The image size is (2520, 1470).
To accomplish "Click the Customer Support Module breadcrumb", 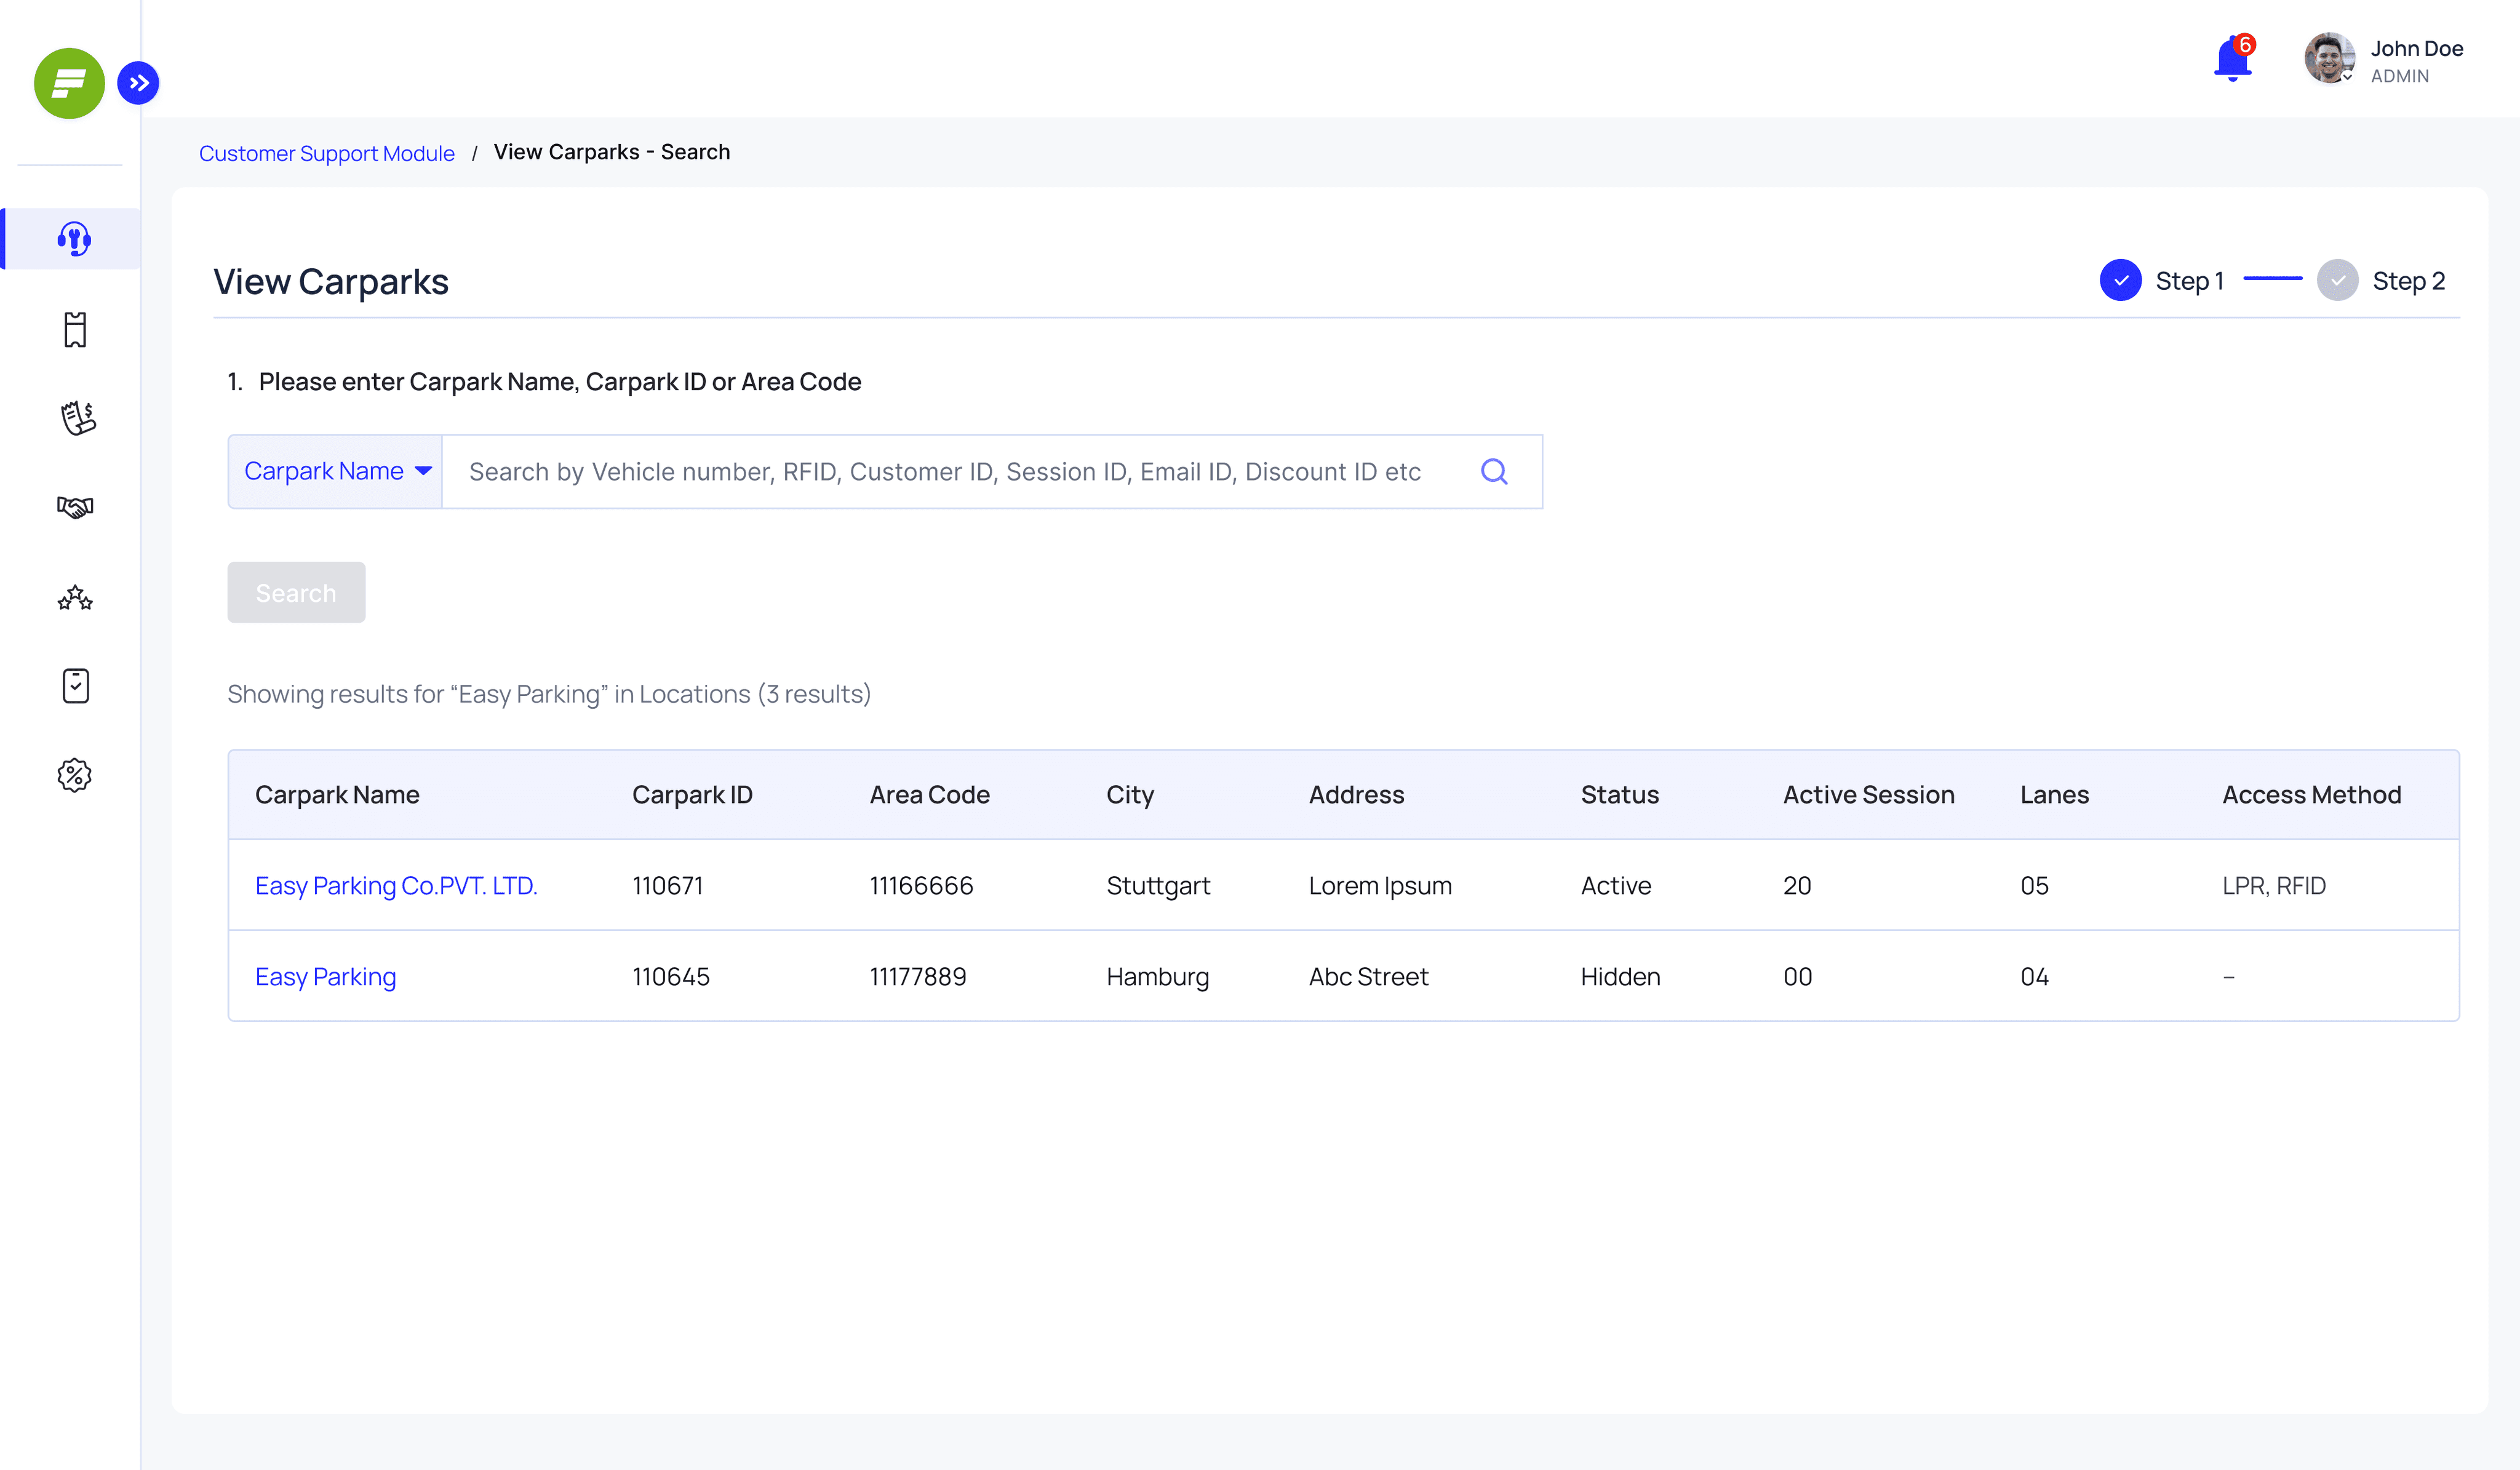I will pyautogui.click(x=327, y=153).
